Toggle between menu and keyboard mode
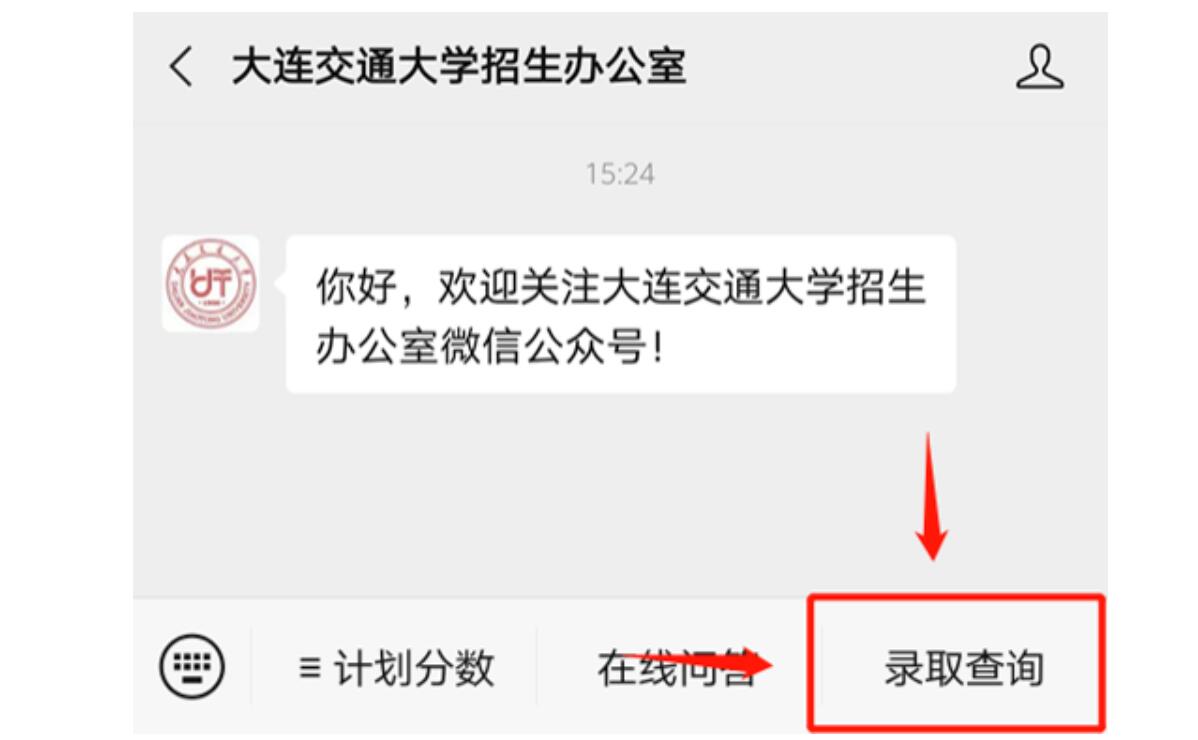The width and height of the screenshot is (1198, 740). click(x=192, y=666)
